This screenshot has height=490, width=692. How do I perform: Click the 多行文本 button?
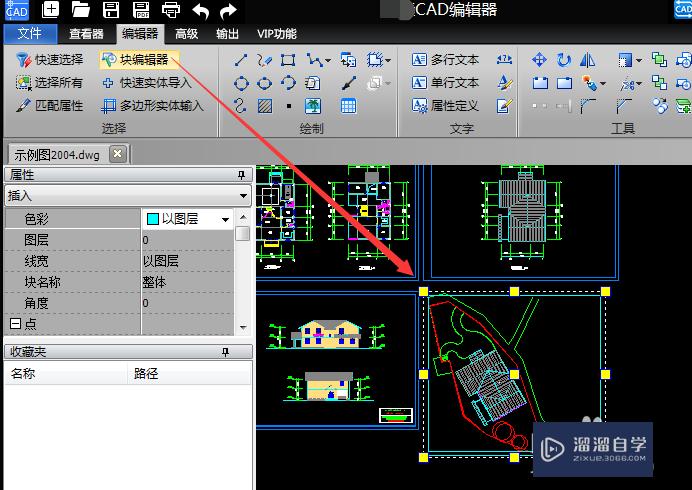[x=446, y=60]
